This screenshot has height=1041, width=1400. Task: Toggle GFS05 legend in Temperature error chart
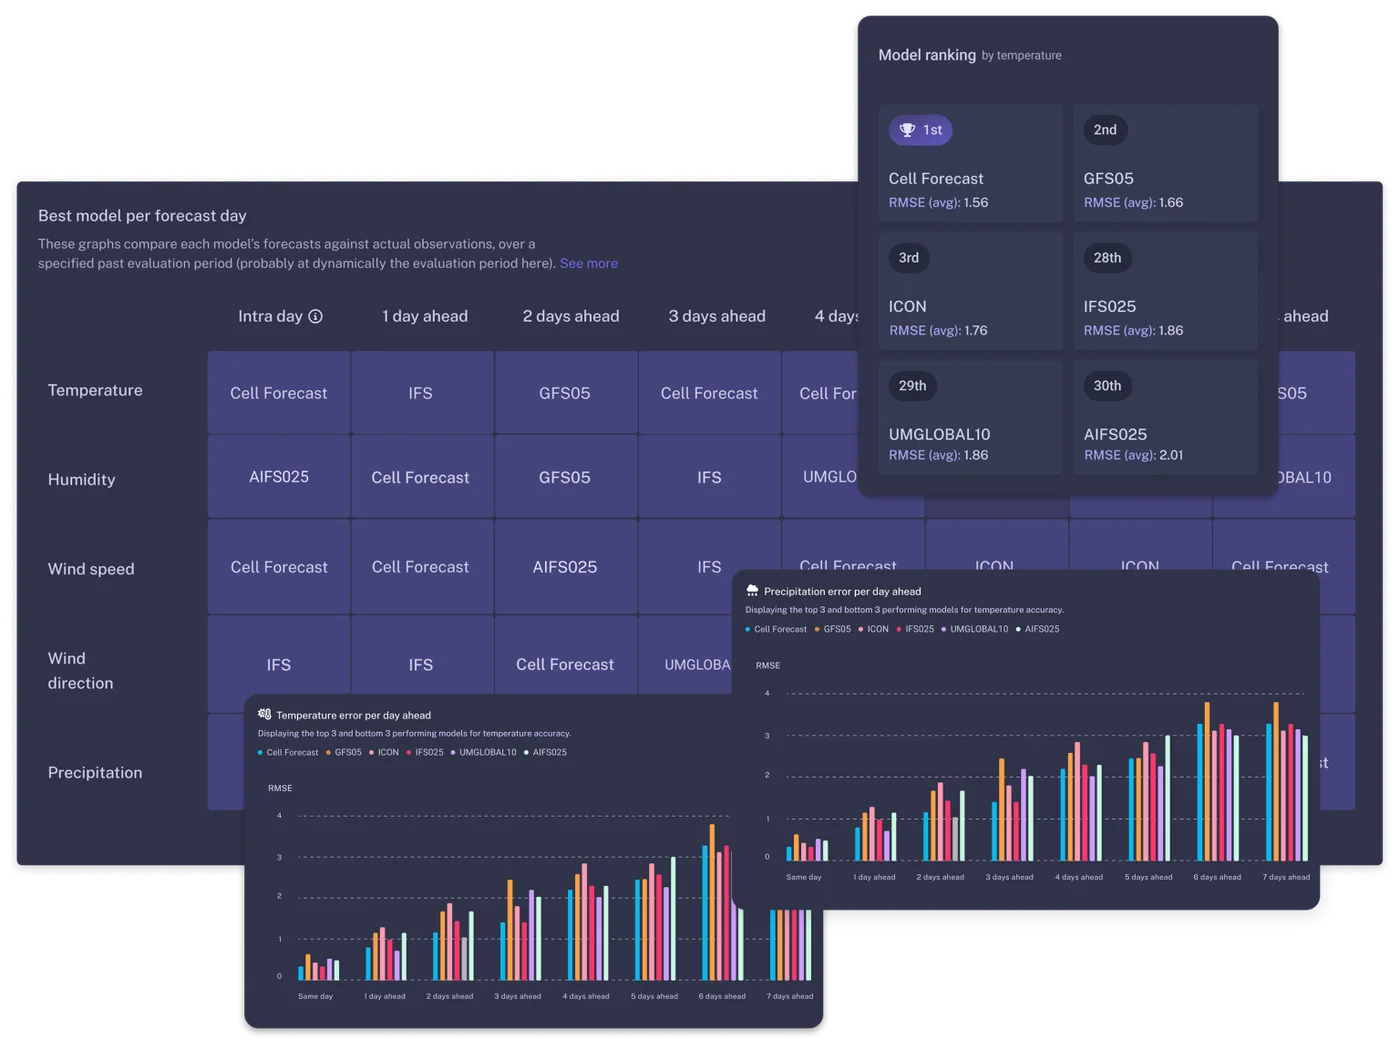(344, 752)
